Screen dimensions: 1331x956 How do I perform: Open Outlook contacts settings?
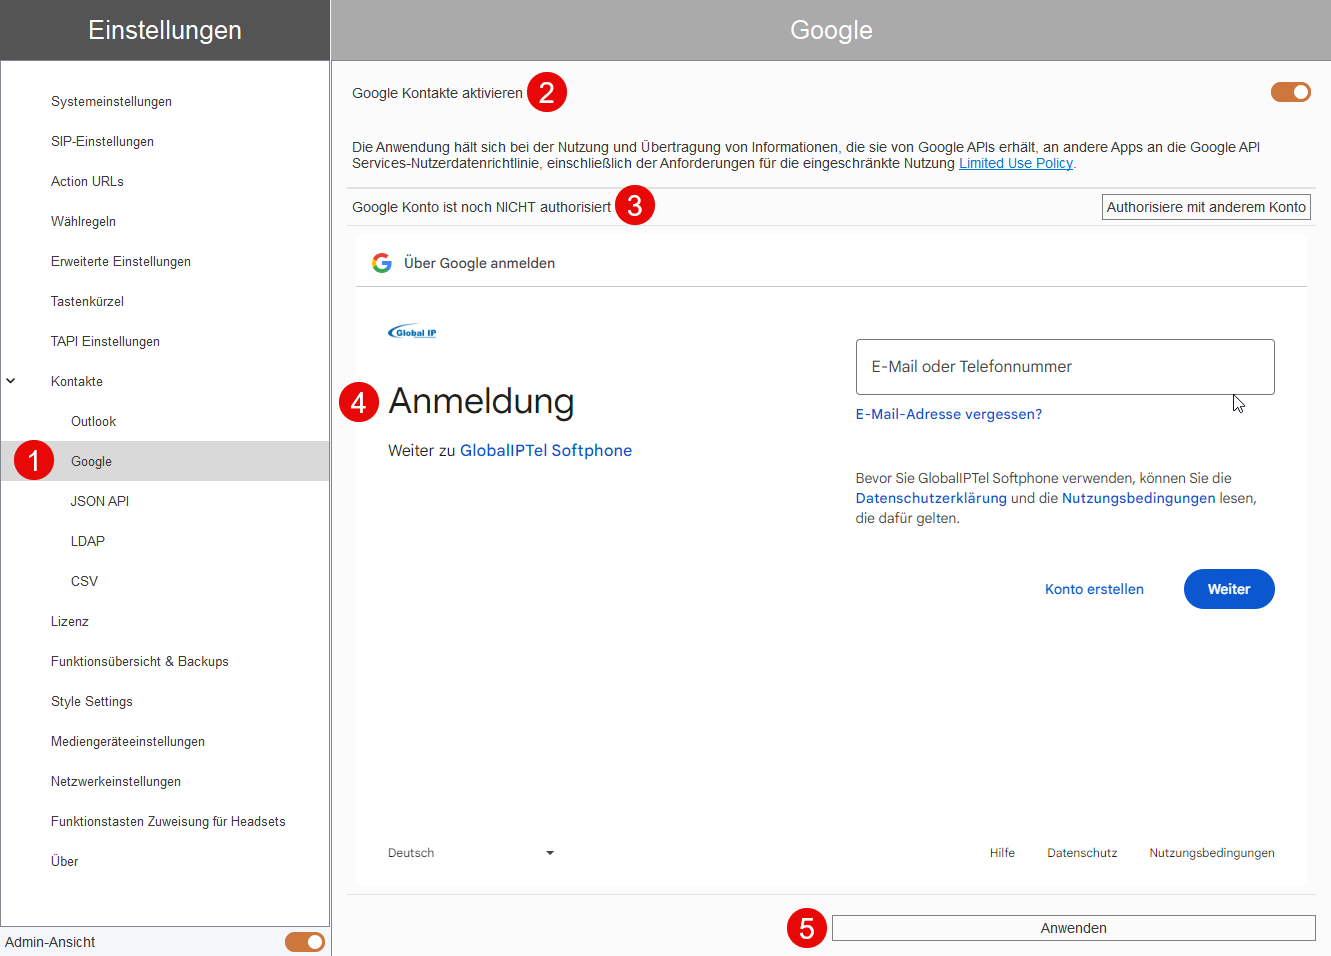(x=93, y=421)
